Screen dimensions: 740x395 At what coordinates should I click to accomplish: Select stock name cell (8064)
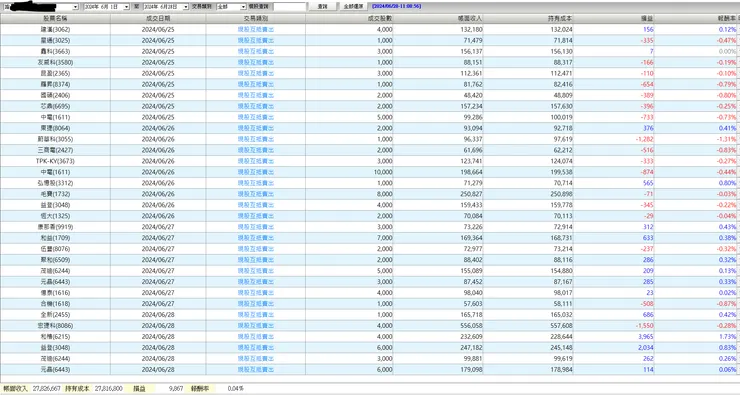[55, 128]
